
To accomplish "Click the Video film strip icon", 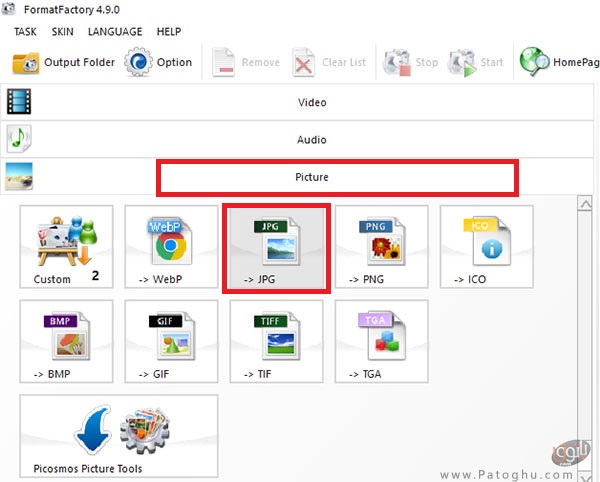I will [19, 102].
